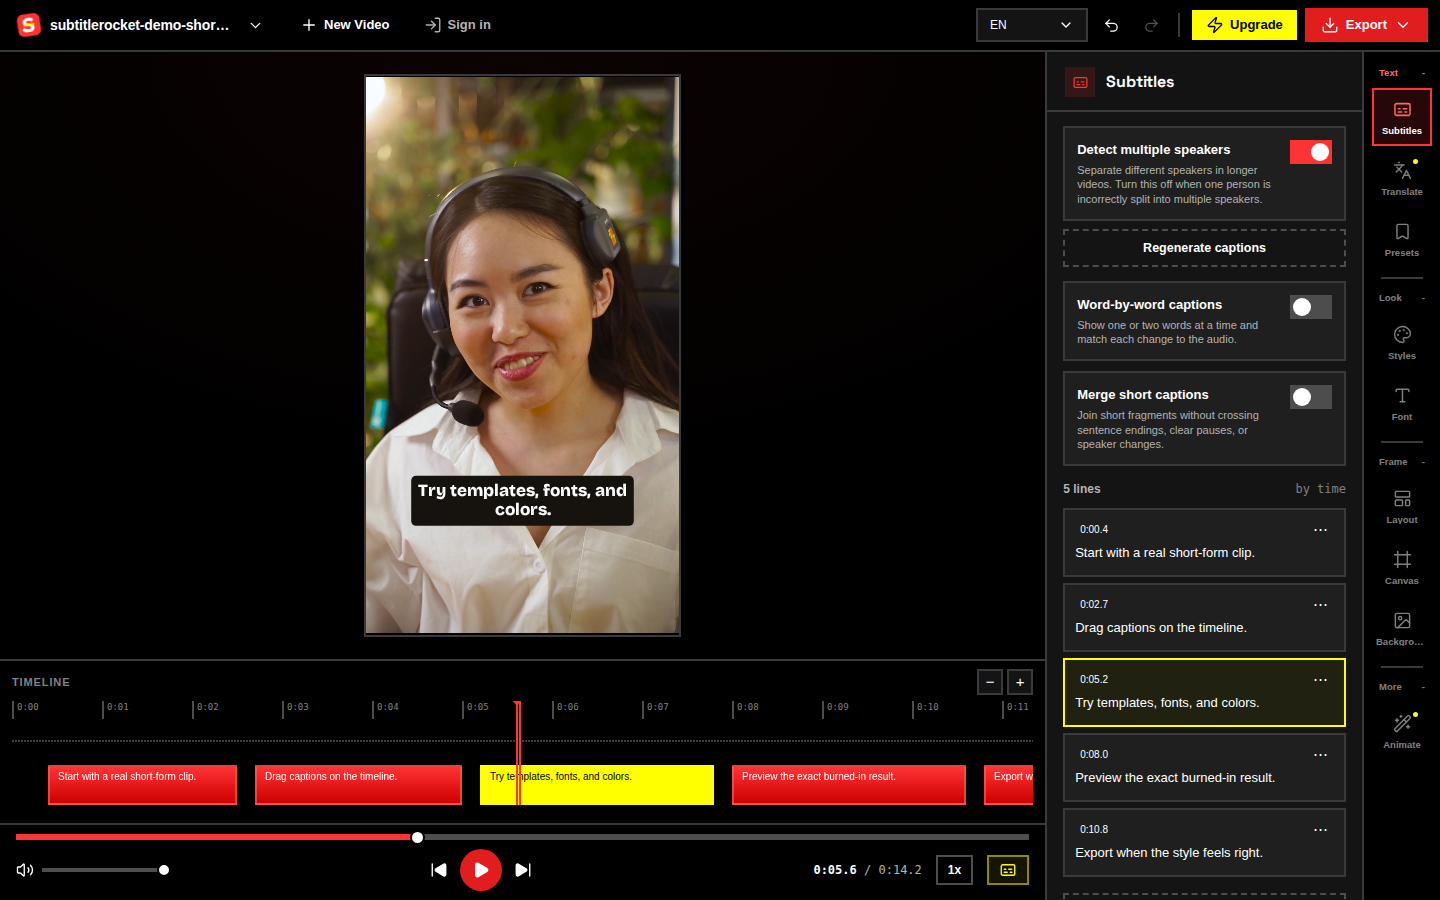Click the caption overlay on the video preview
This screenshot has width=1440, height=900.
click(523, 500)
